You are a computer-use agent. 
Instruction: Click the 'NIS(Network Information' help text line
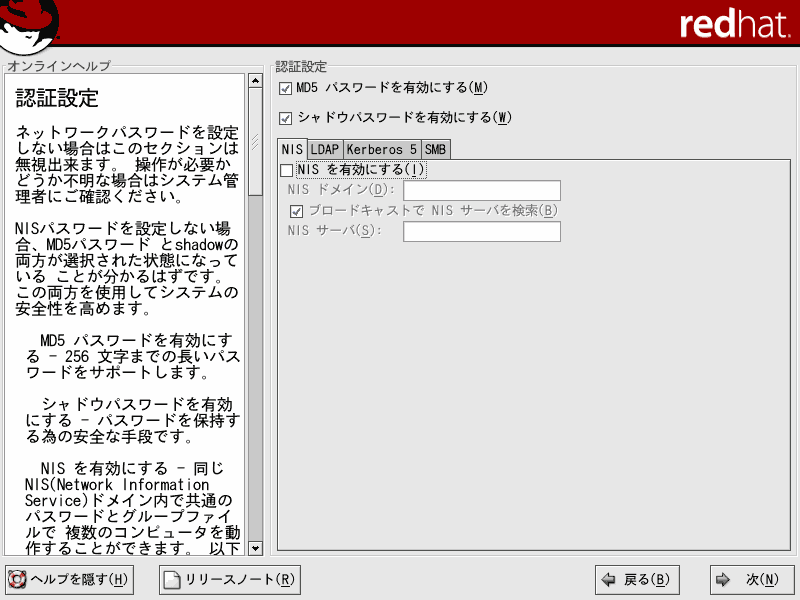point(117,484)
